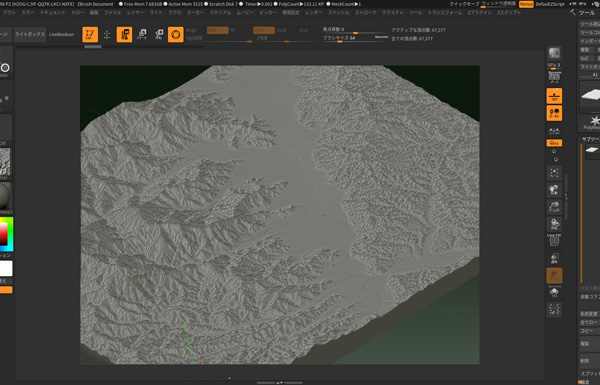The width and height of the screenshot is (600, 385).
Task: Open the Zプラグイン menu
Action: click(x=479, y=13)
